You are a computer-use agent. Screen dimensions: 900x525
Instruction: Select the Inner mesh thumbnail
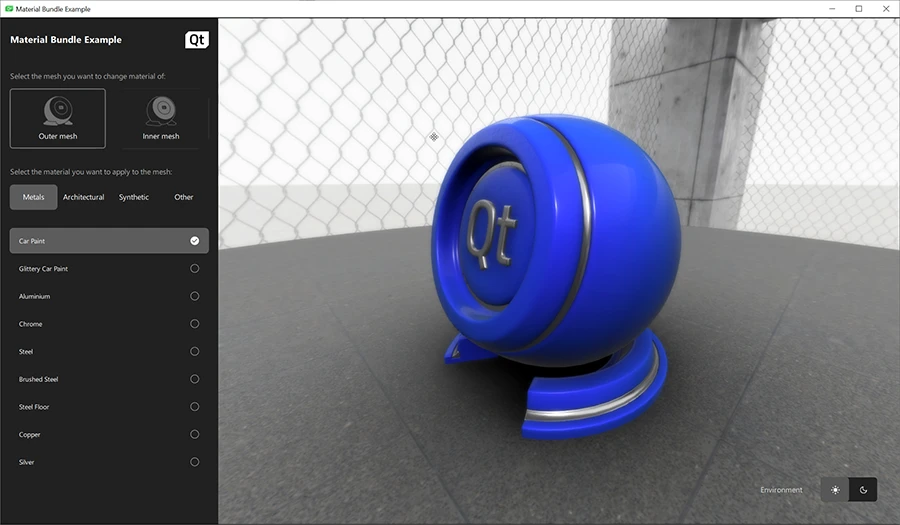tap(161, 118)
